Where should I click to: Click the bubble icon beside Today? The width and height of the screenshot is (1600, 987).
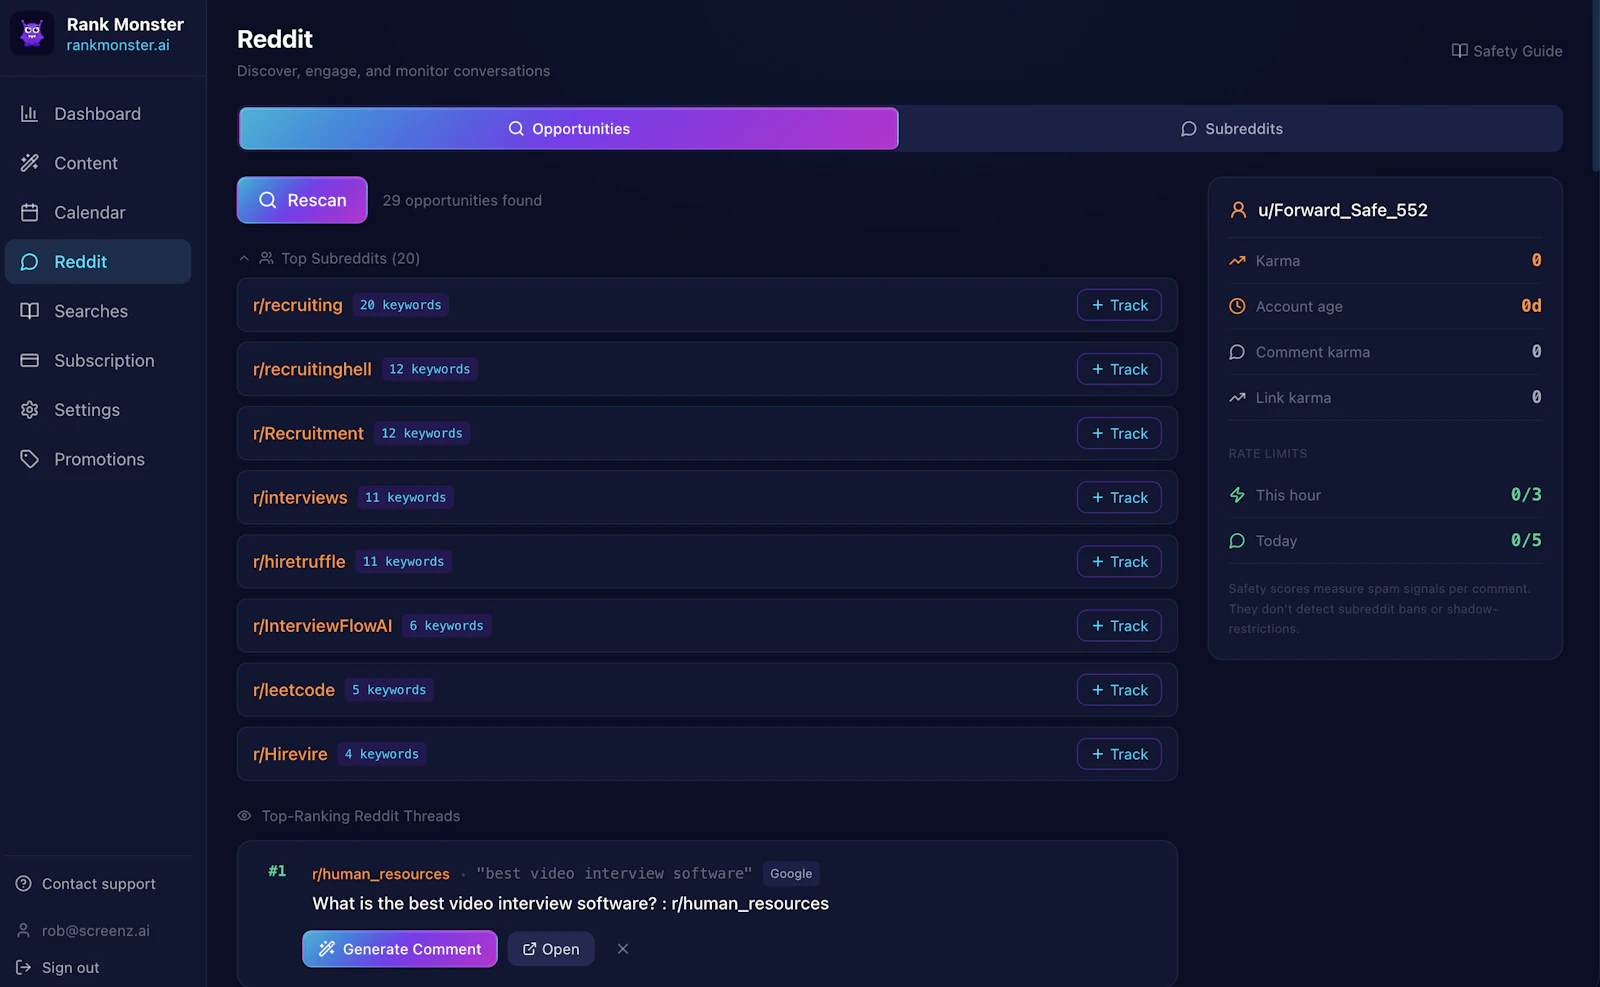coord(1237,541)
